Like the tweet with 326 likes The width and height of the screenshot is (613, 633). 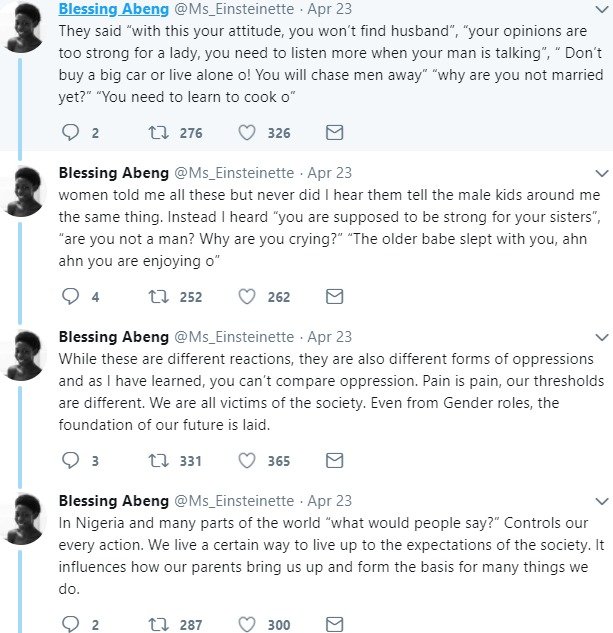[x=246, y=132]
